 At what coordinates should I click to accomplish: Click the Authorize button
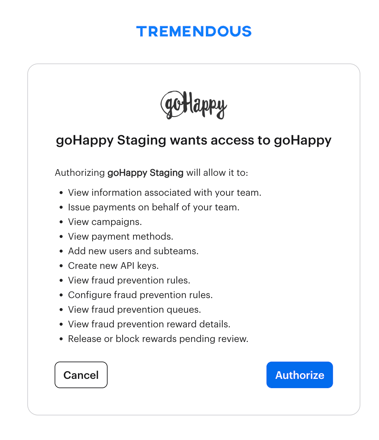[299, 375]
